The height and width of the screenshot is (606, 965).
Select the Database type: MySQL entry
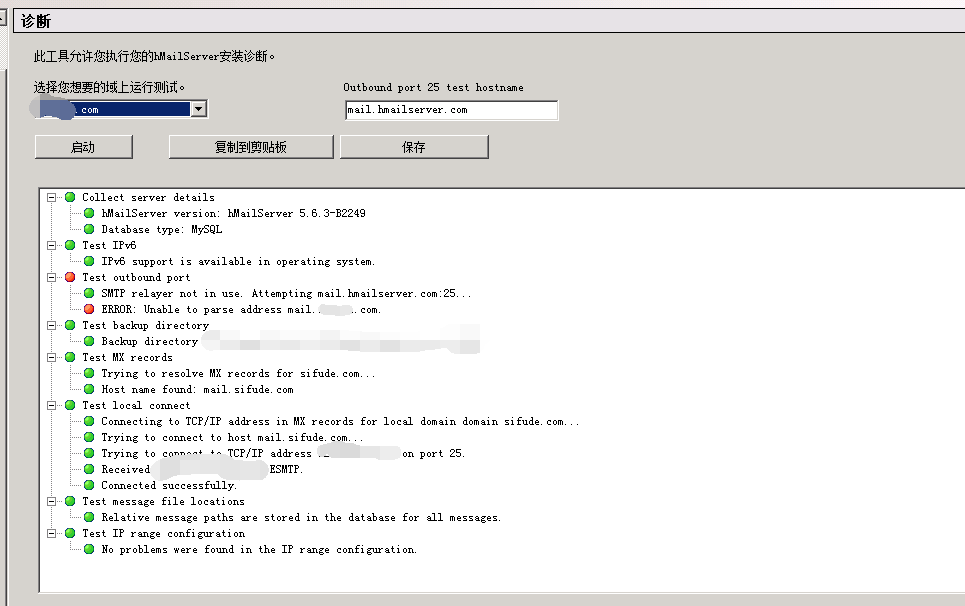click(161, 229)
